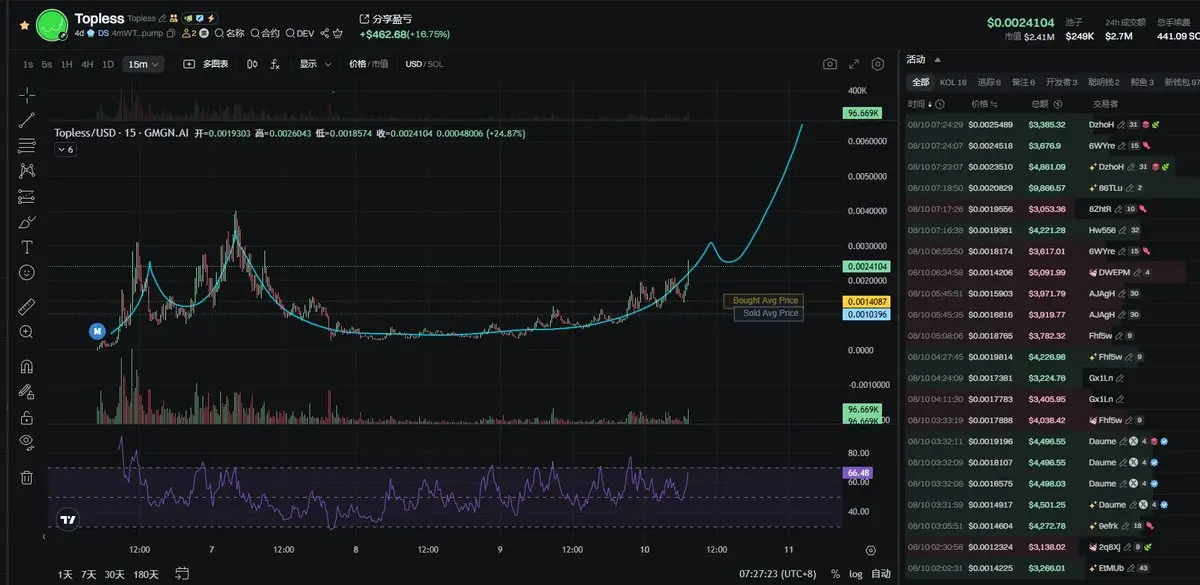Open chart settings hexagon icon
Image resolution: width=1200 pixels, height=585 pixels.
click(878, 64)
